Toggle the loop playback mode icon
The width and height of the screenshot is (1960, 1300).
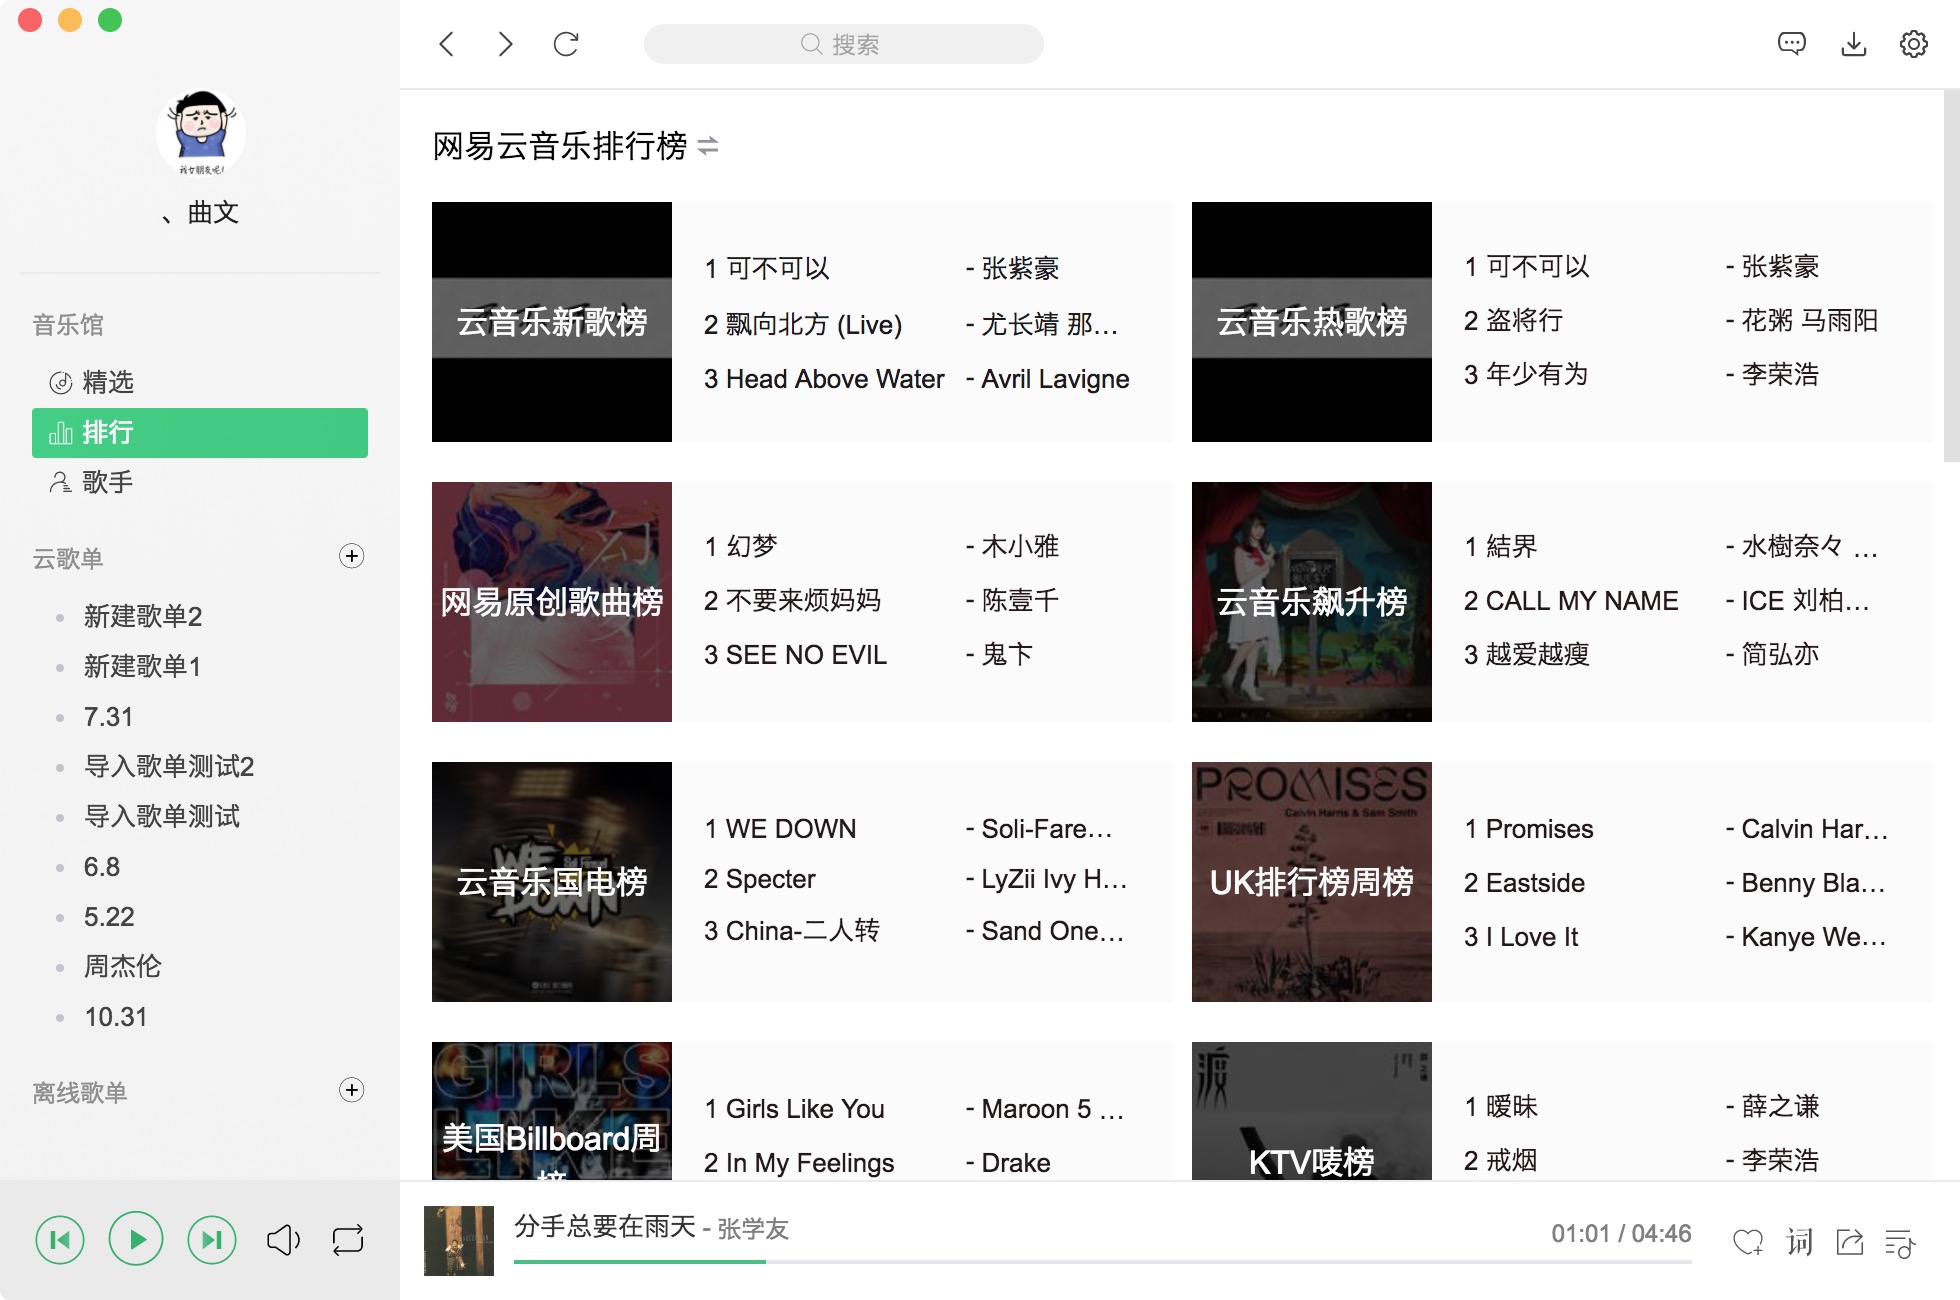click(x=348, y=1240)
